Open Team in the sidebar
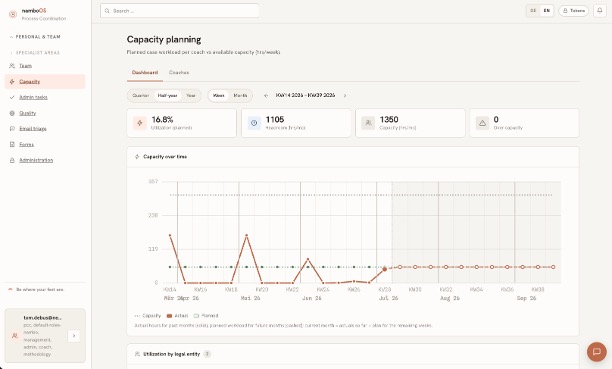612x369 pixels. [x=45, y=66]
